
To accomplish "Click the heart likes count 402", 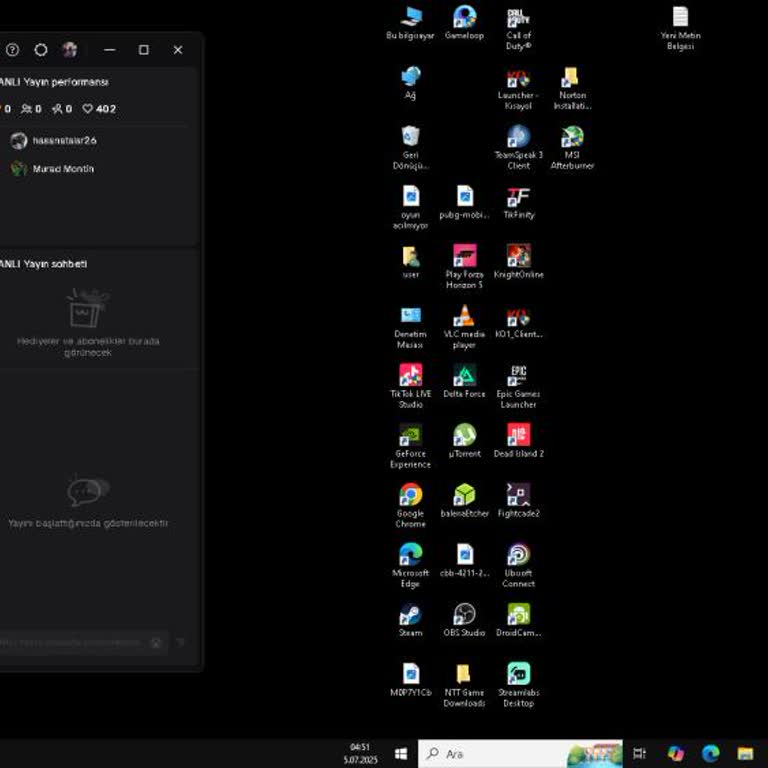I will pos(99,109).
